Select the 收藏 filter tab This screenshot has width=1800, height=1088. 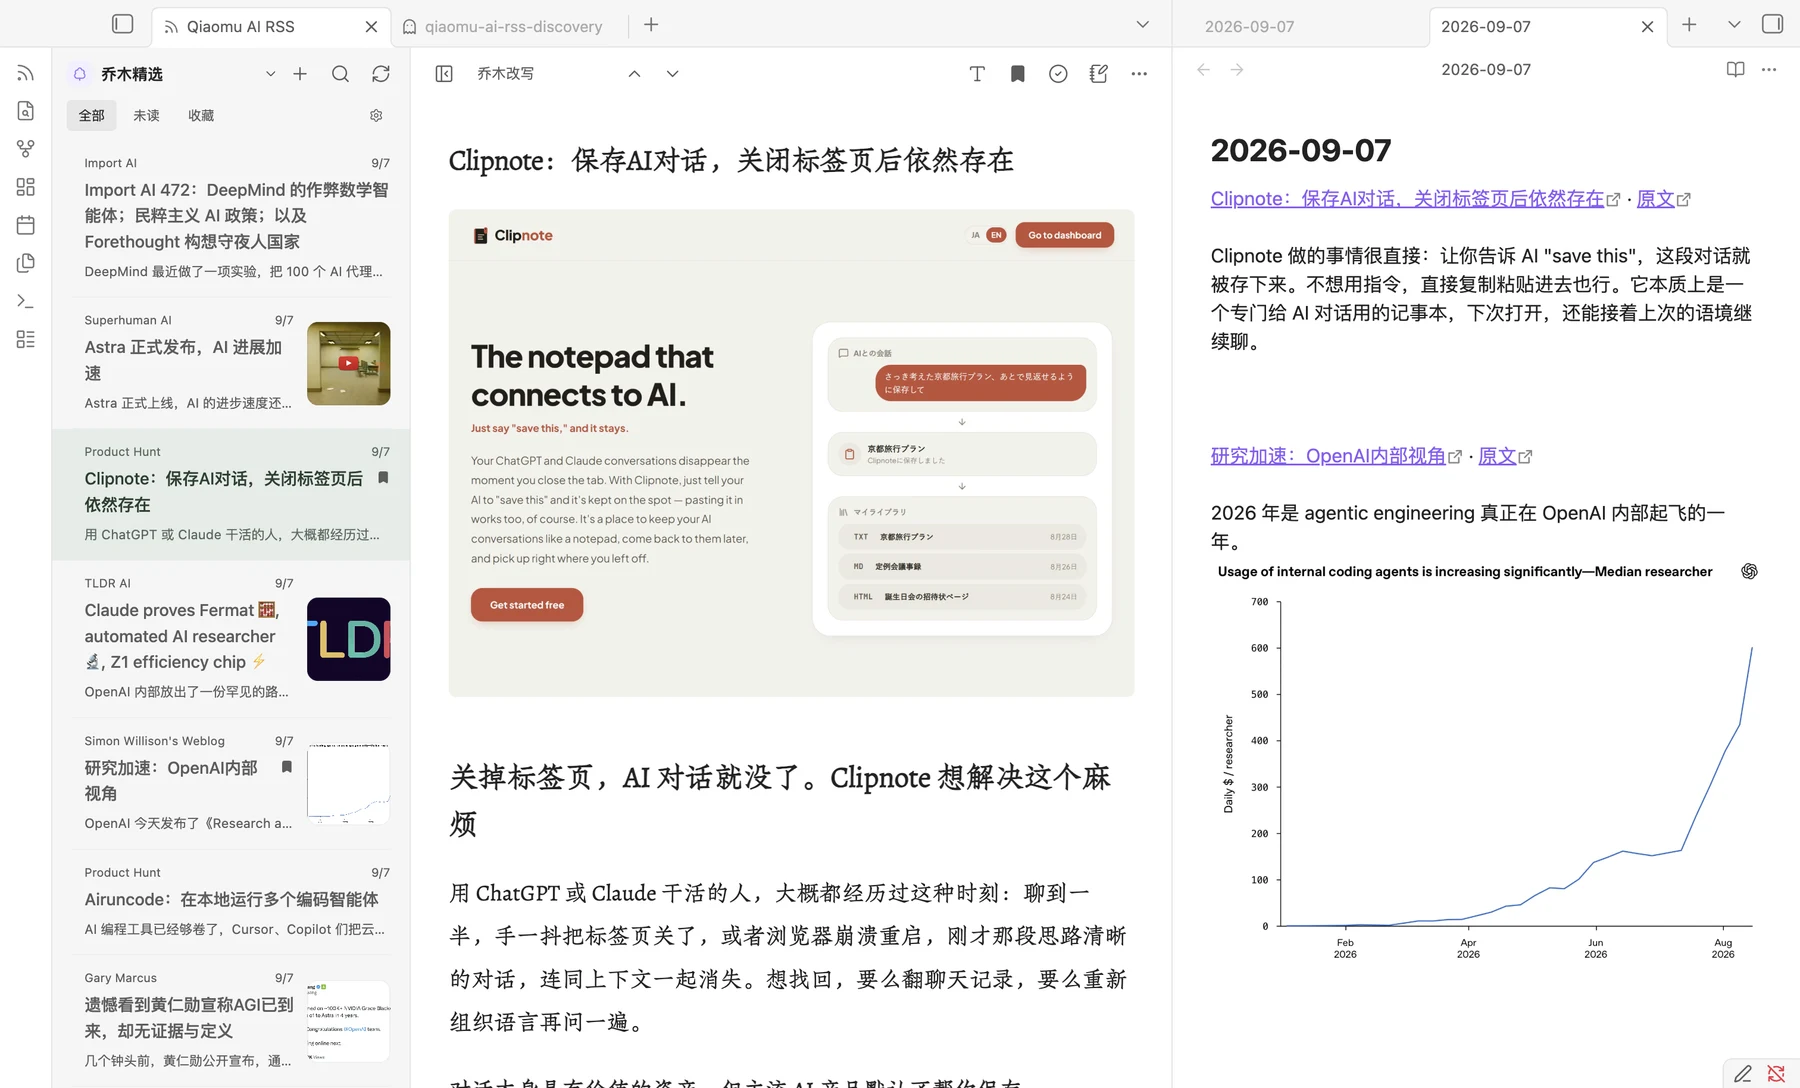click(201, 116)
